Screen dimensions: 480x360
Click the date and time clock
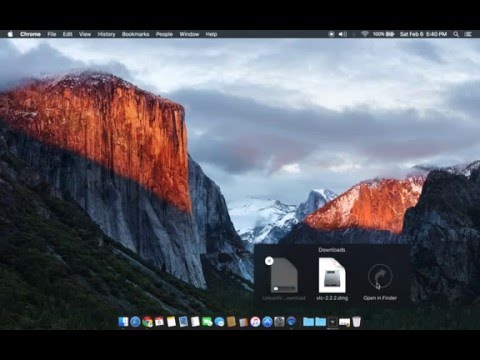click(x=423, y=34)
